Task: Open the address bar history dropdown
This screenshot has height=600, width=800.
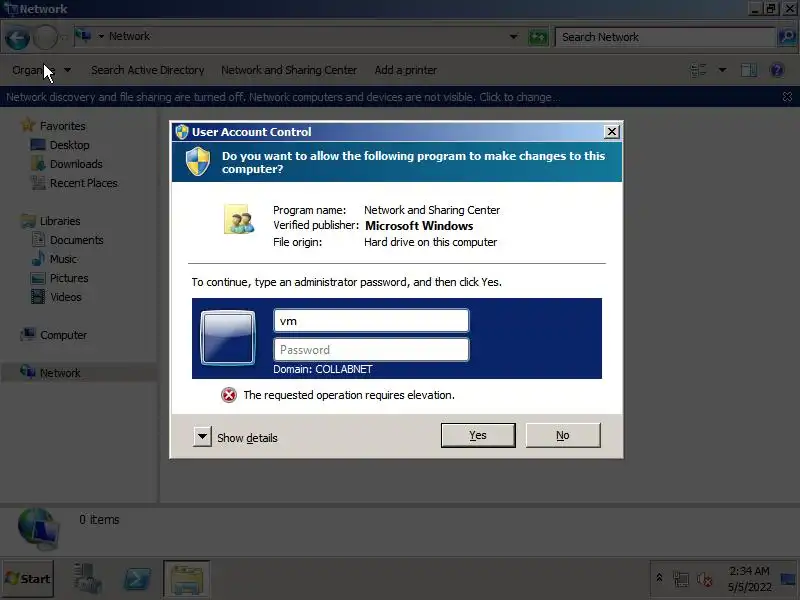Action: (x=513, y=37)
